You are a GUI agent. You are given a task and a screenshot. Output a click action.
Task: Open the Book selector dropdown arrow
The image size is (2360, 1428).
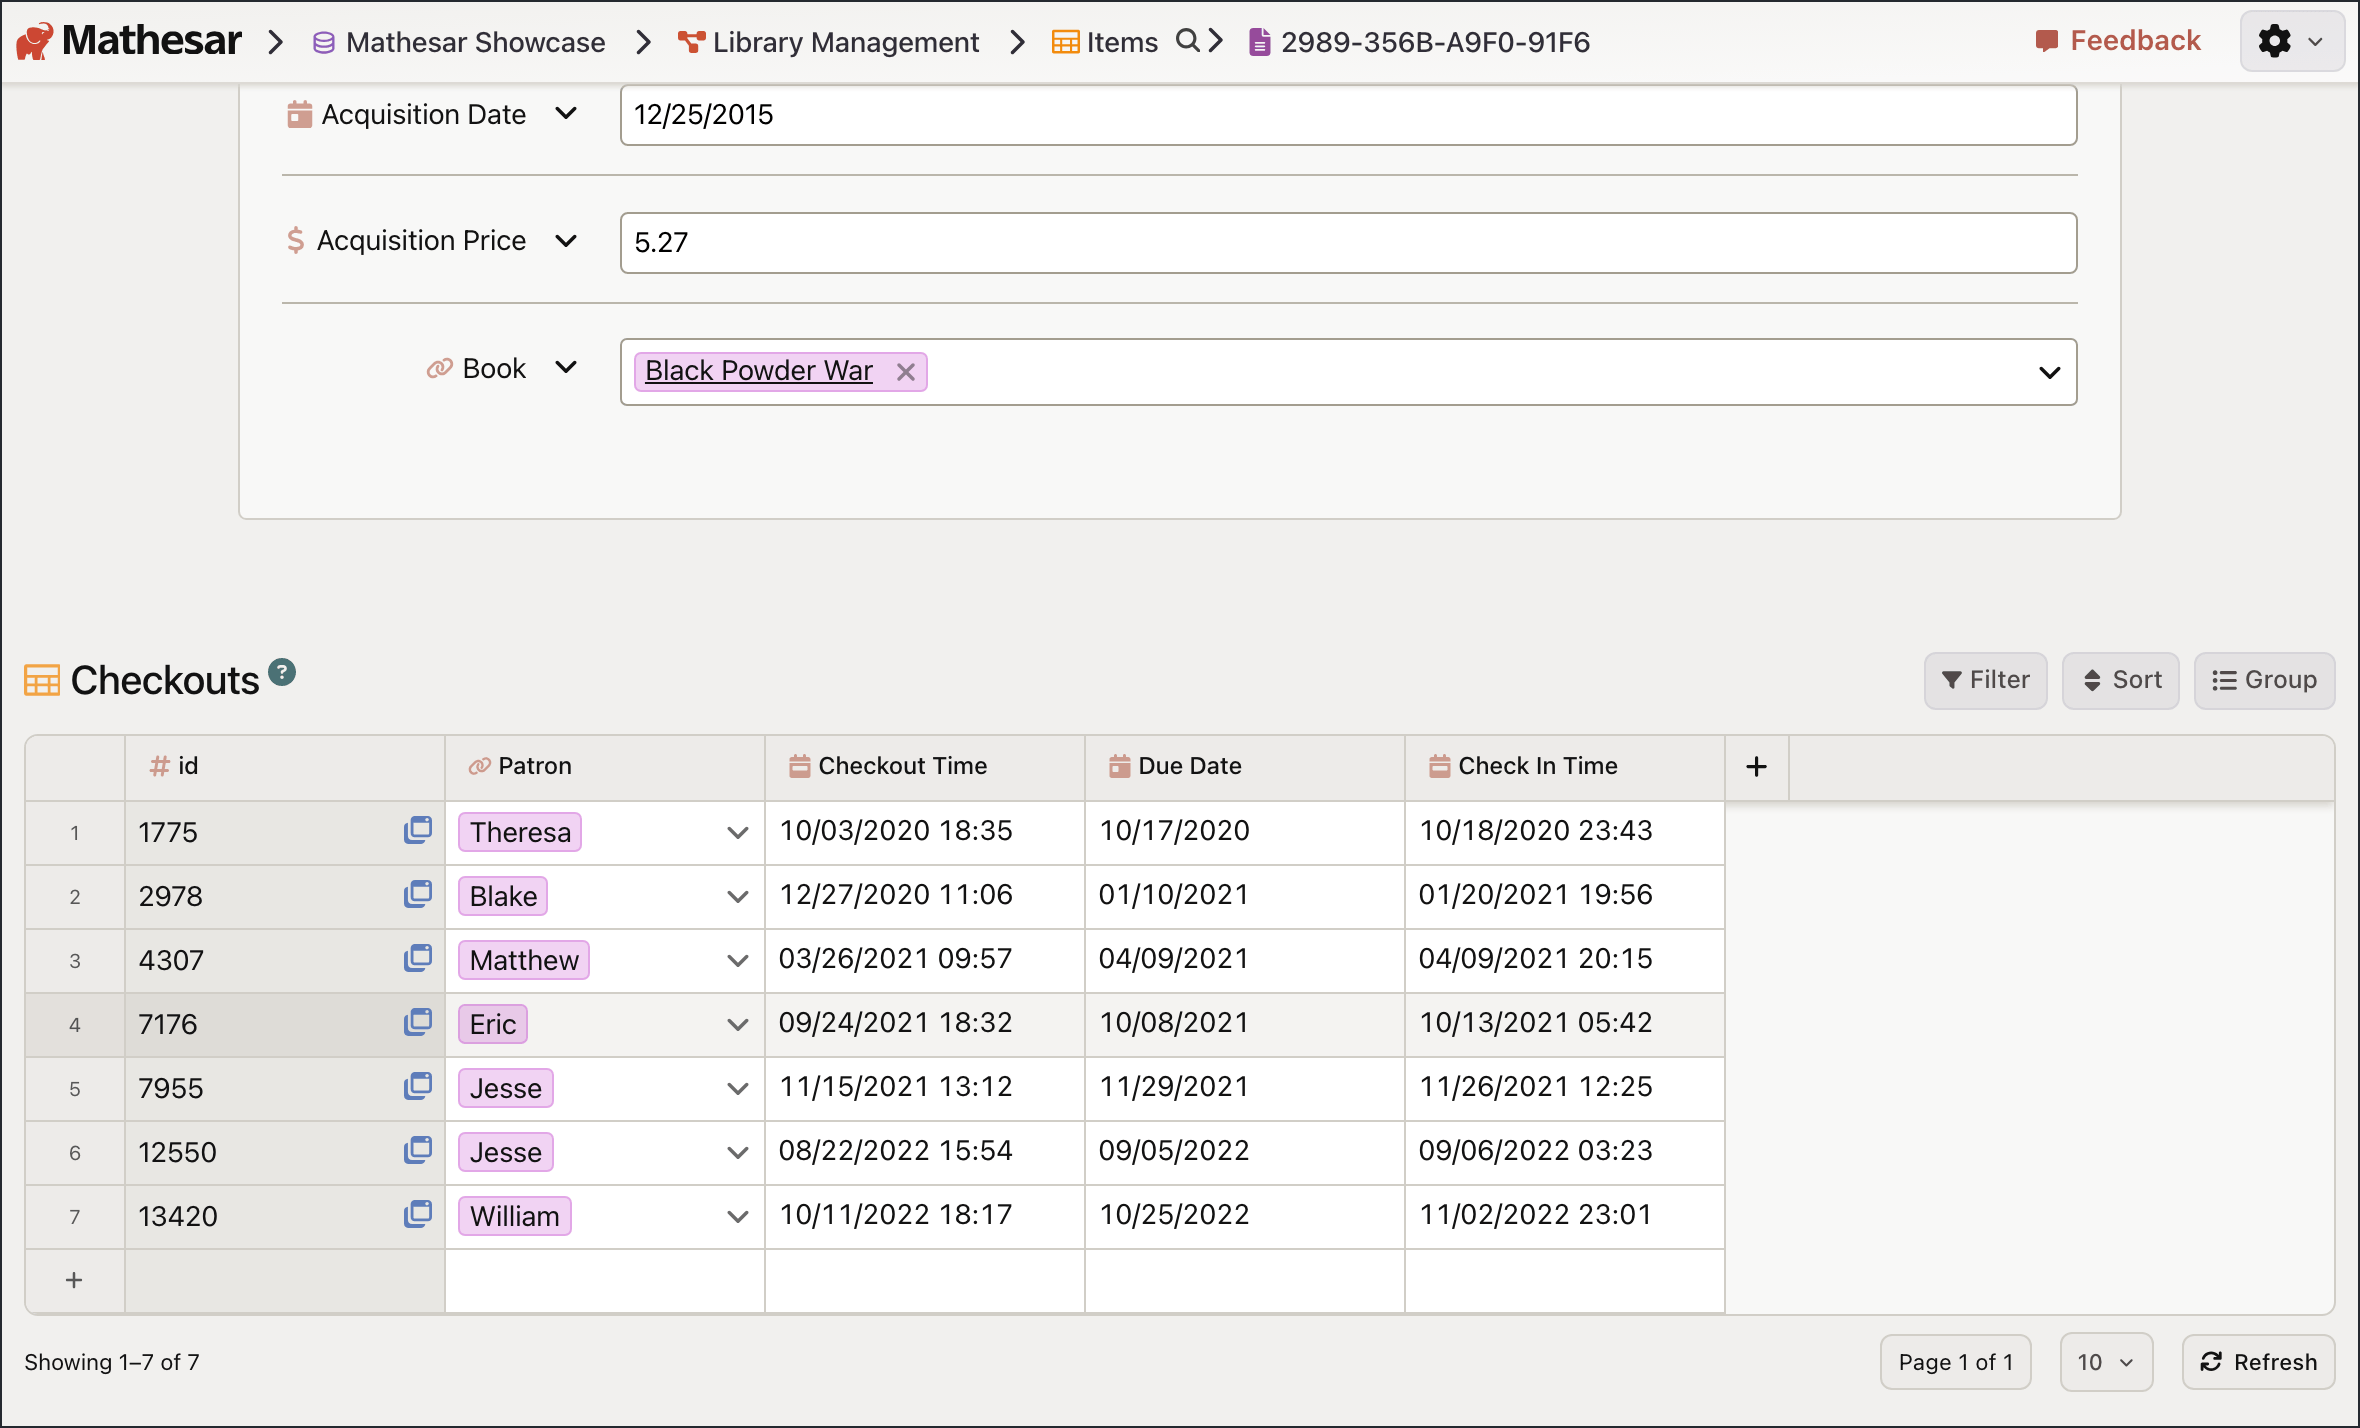(x=2049, y=372)
